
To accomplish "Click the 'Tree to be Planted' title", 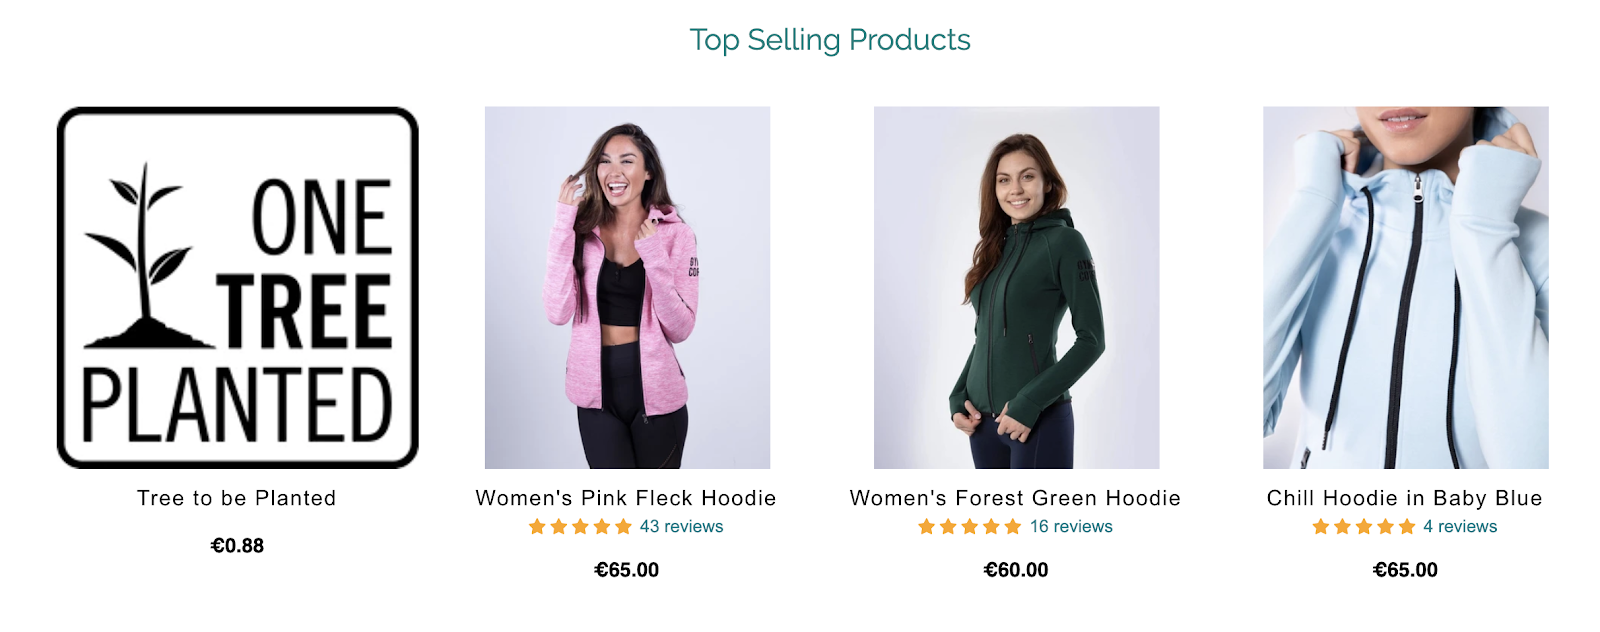I will point(237,498).
